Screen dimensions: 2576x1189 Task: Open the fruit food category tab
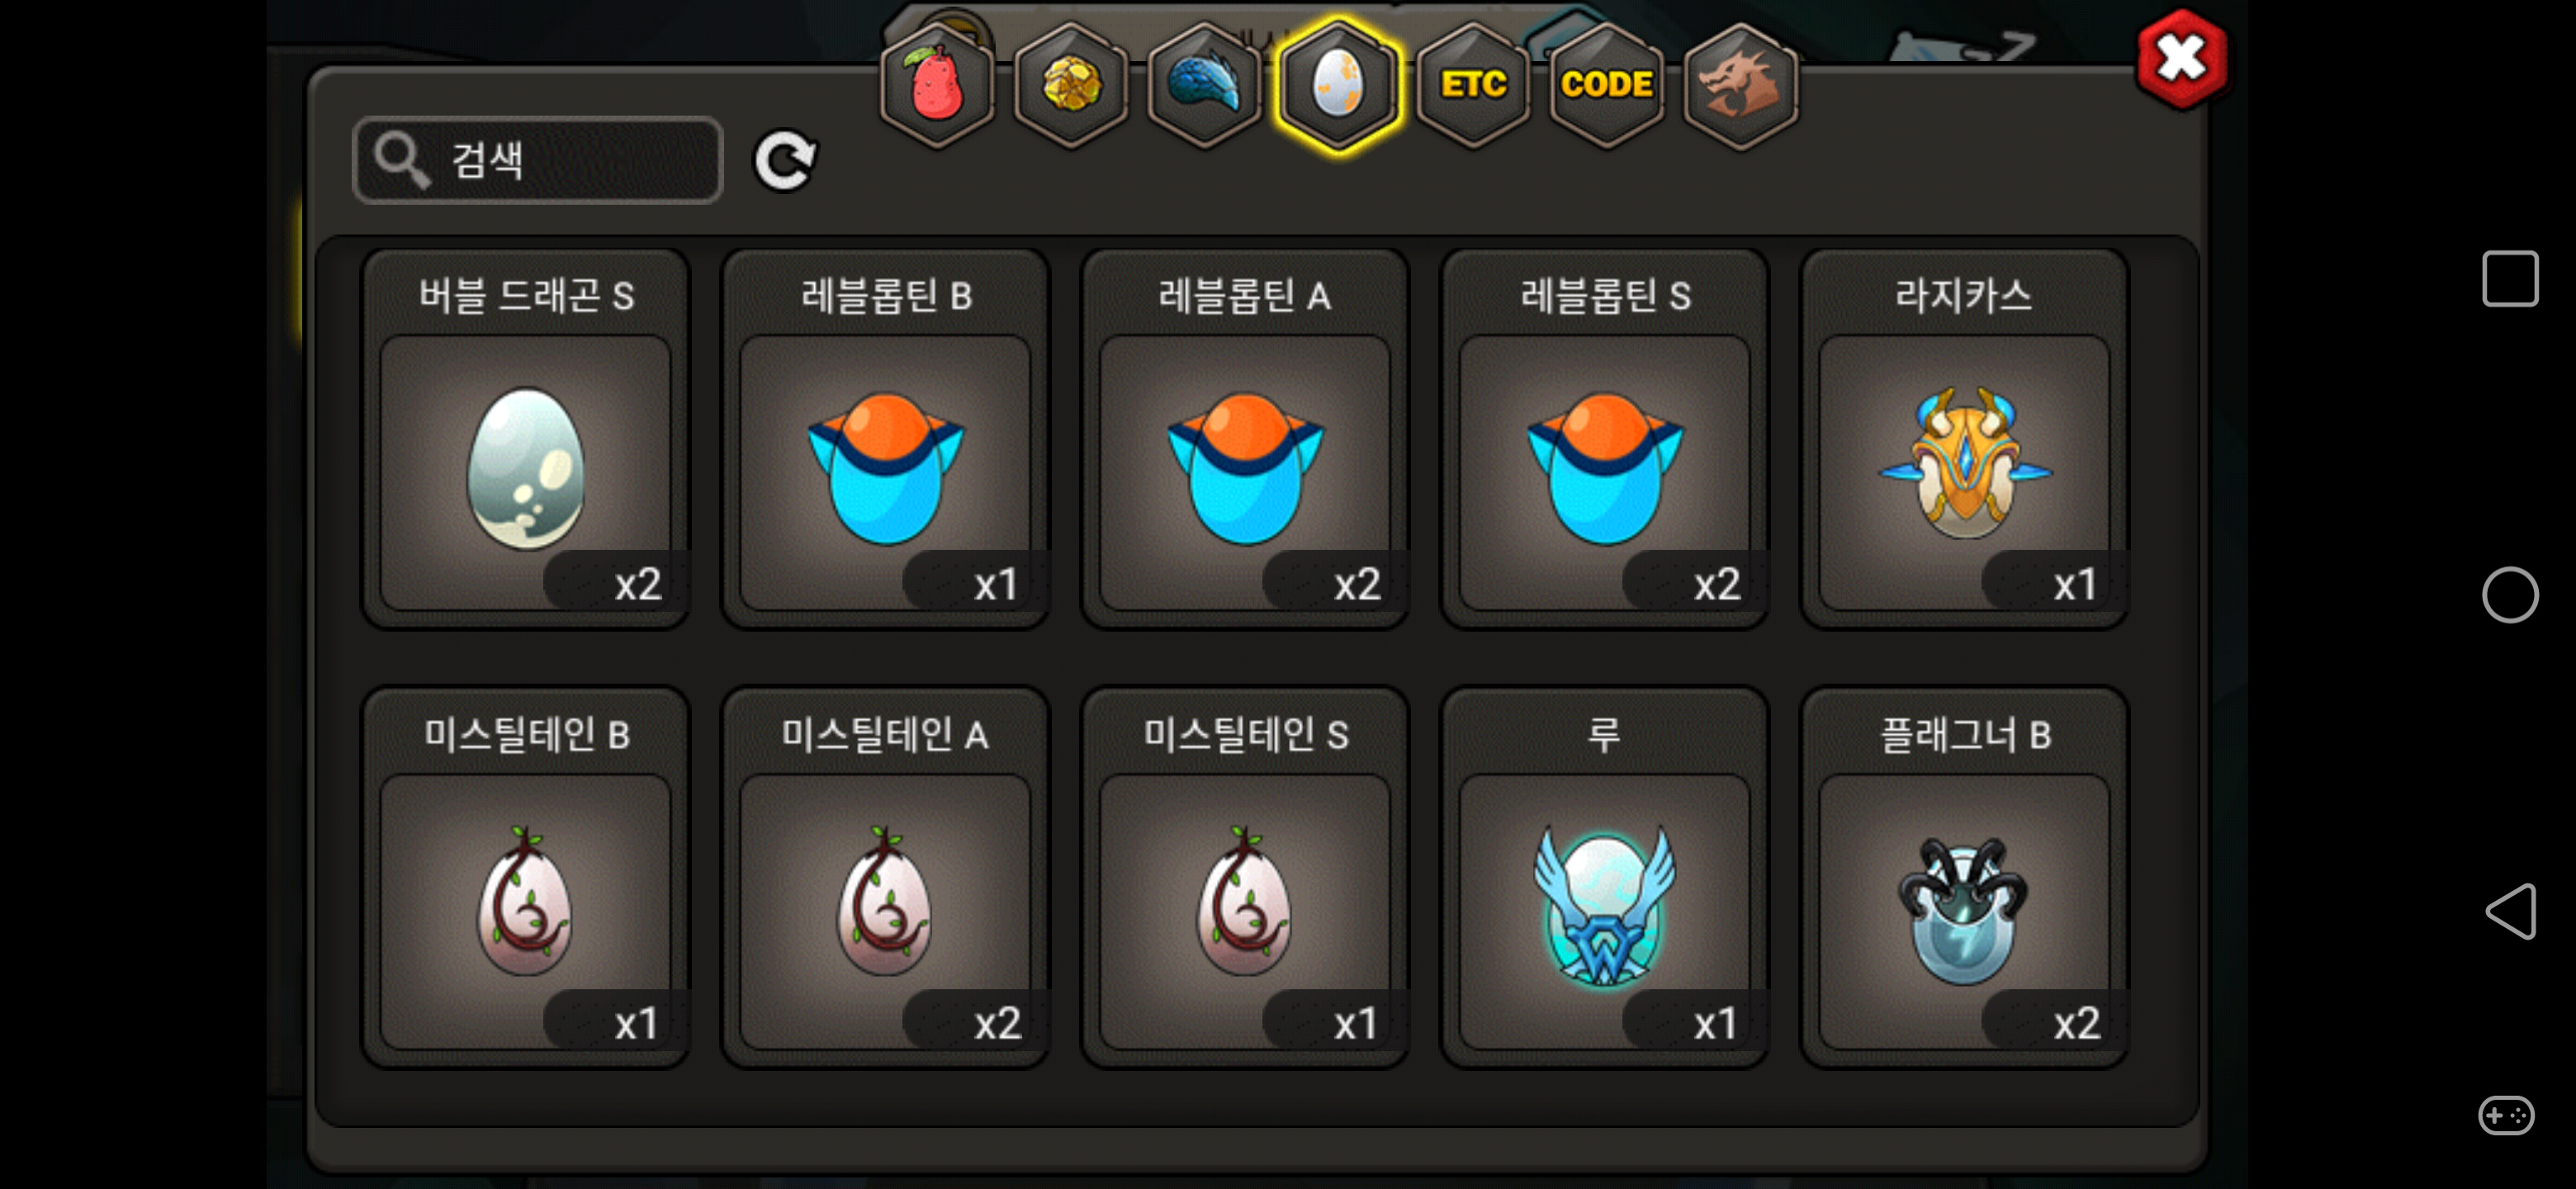point(937,85)
